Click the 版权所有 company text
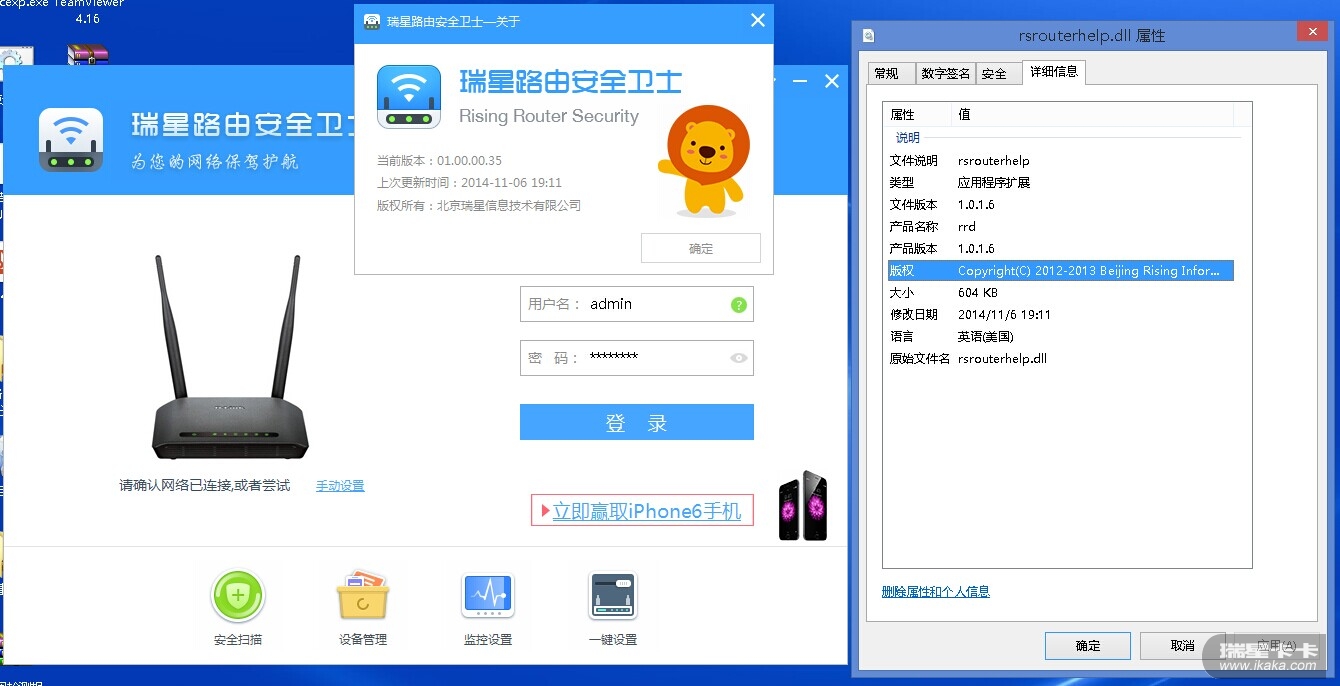 pos(478,206)
